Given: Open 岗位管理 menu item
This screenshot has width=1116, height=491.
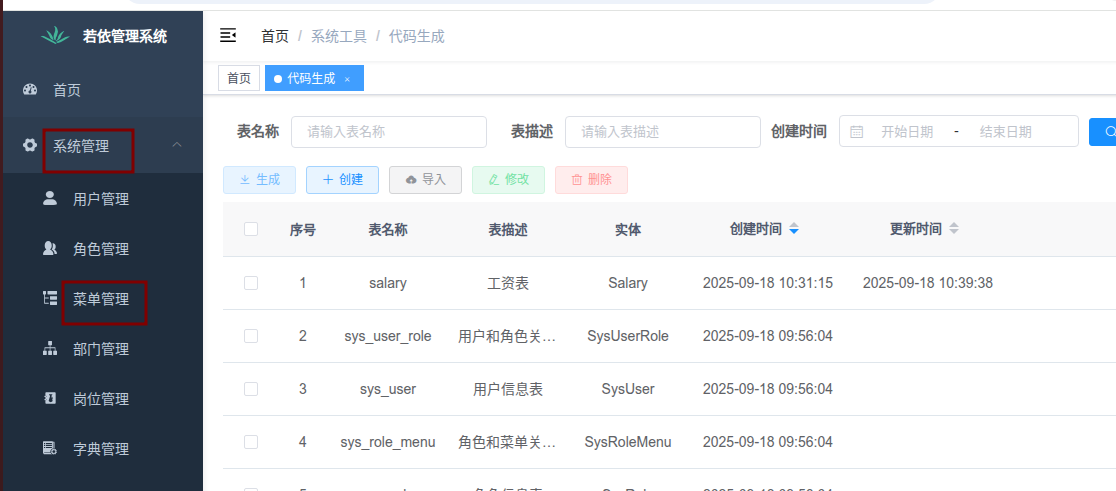Looking at the screenshot, I should (x=101, y=398).
